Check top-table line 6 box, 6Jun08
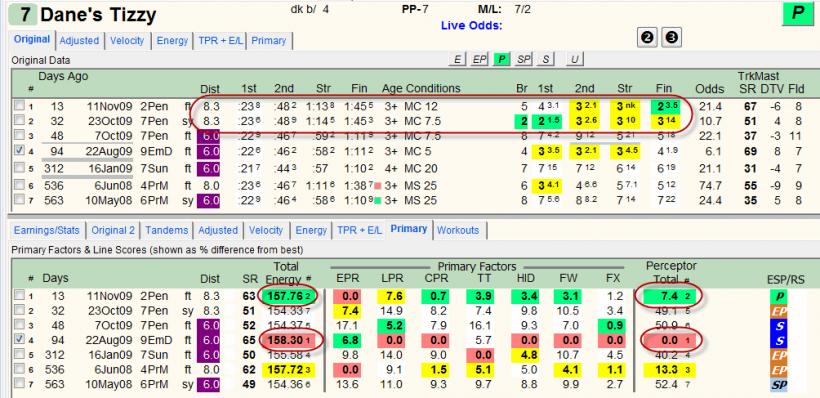The height and width of the screenshot is (398, 820). (19, 186)
